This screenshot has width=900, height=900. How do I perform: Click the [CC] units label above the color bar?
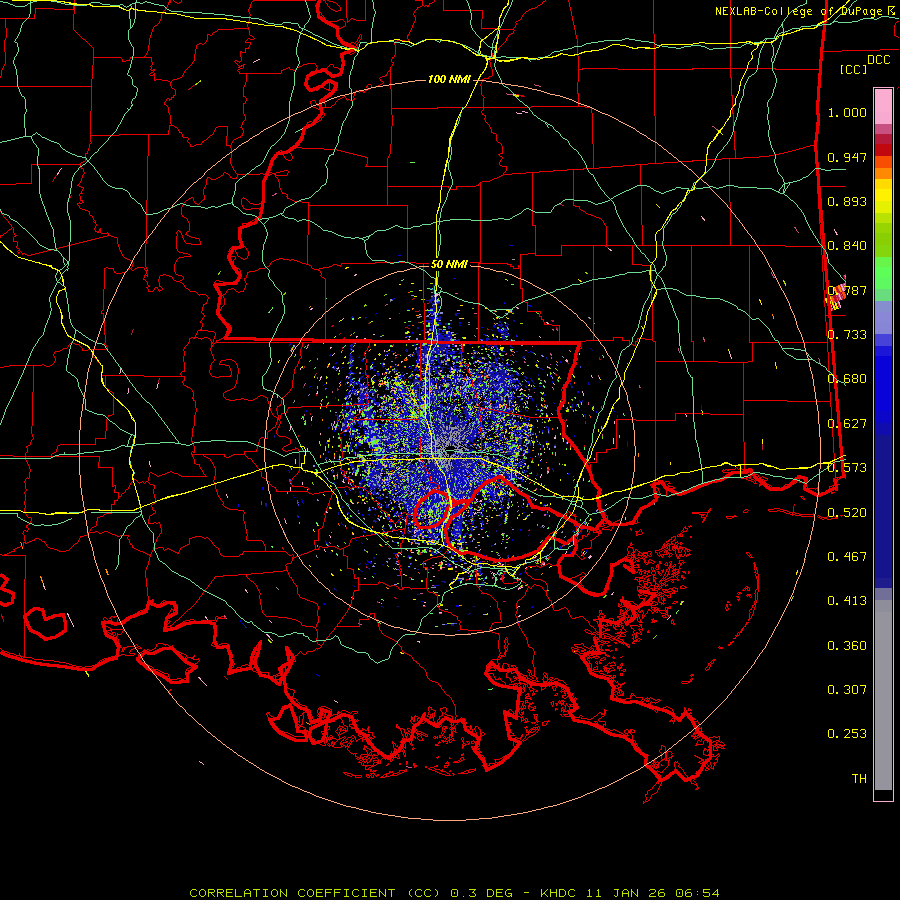click(854, 69)
